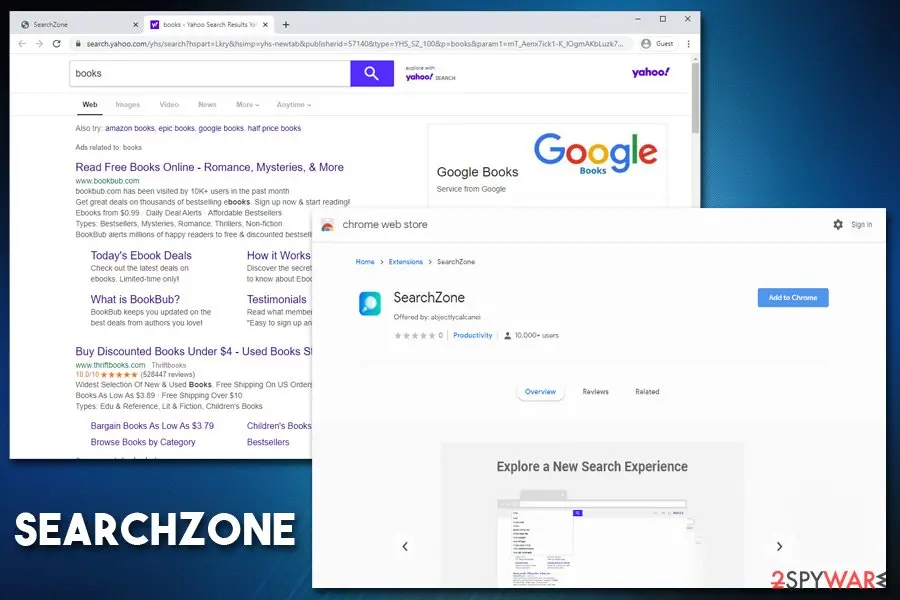Expand the Anytime filter dropdown
The image size is (900, 600).
click(x=294, y=104)
